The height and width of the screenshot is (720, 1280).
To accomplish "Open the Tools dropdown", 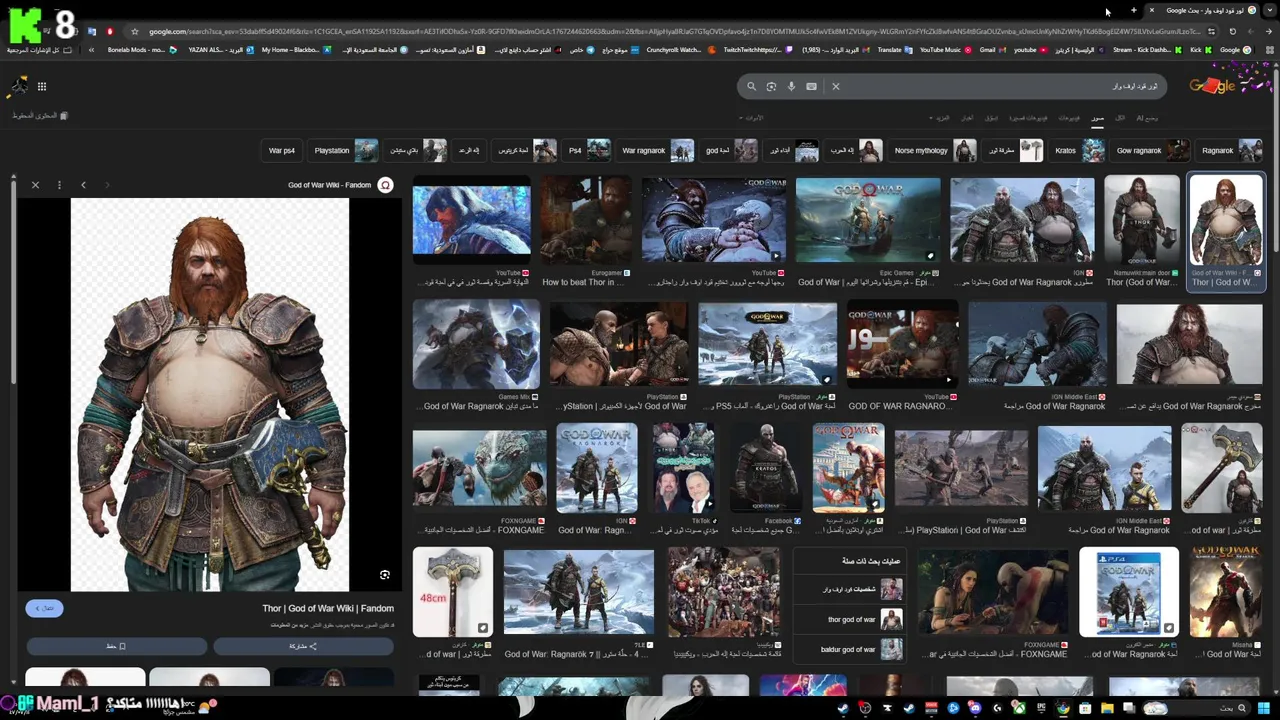I will point(751,118).
